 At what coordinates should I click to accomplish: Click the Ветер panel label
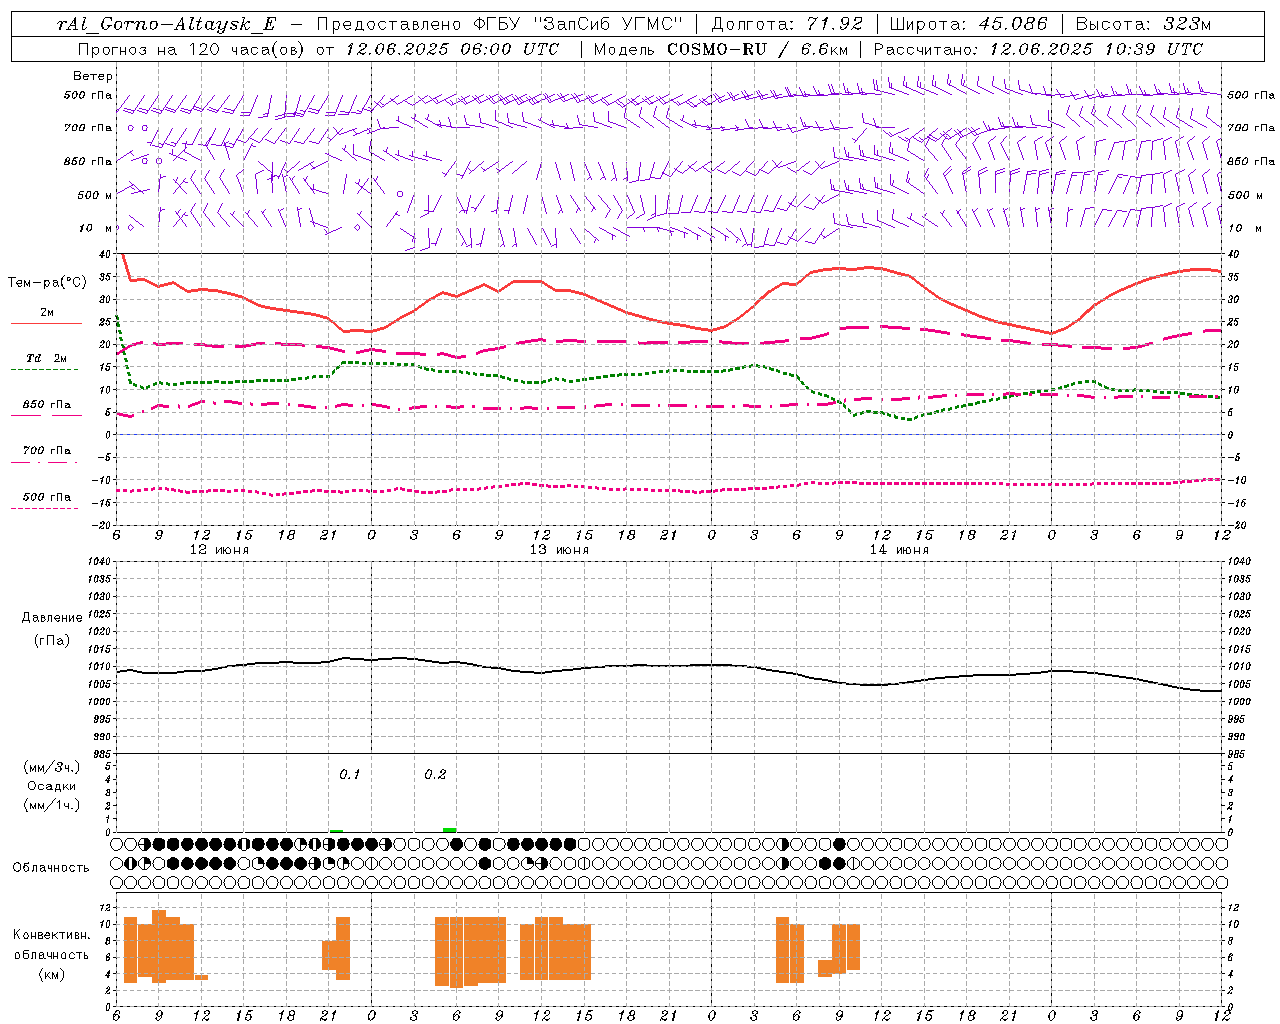[x=93, y=76]
